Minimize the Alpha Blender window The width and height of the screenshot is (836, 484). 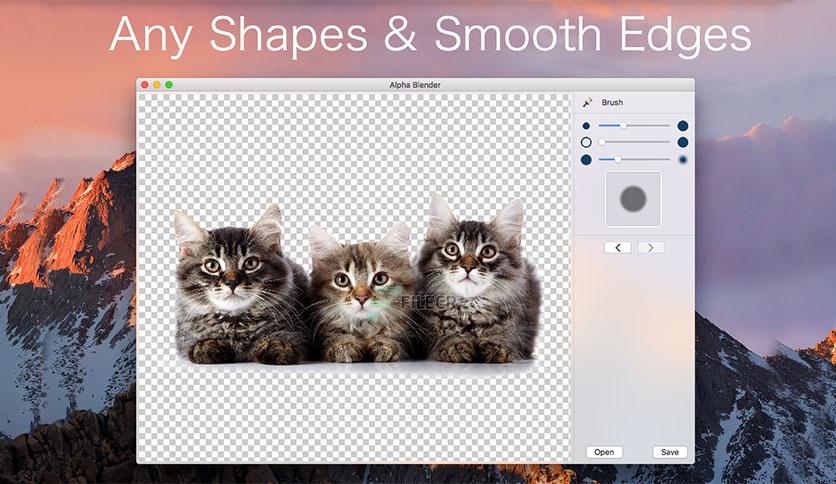(x=157, y=85)
